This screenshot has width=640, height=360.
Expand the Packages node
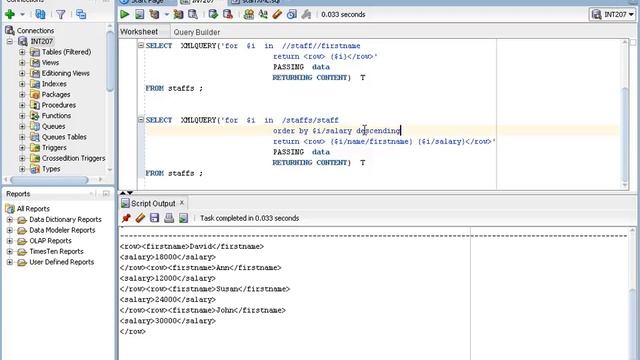[x=22, y=94]
